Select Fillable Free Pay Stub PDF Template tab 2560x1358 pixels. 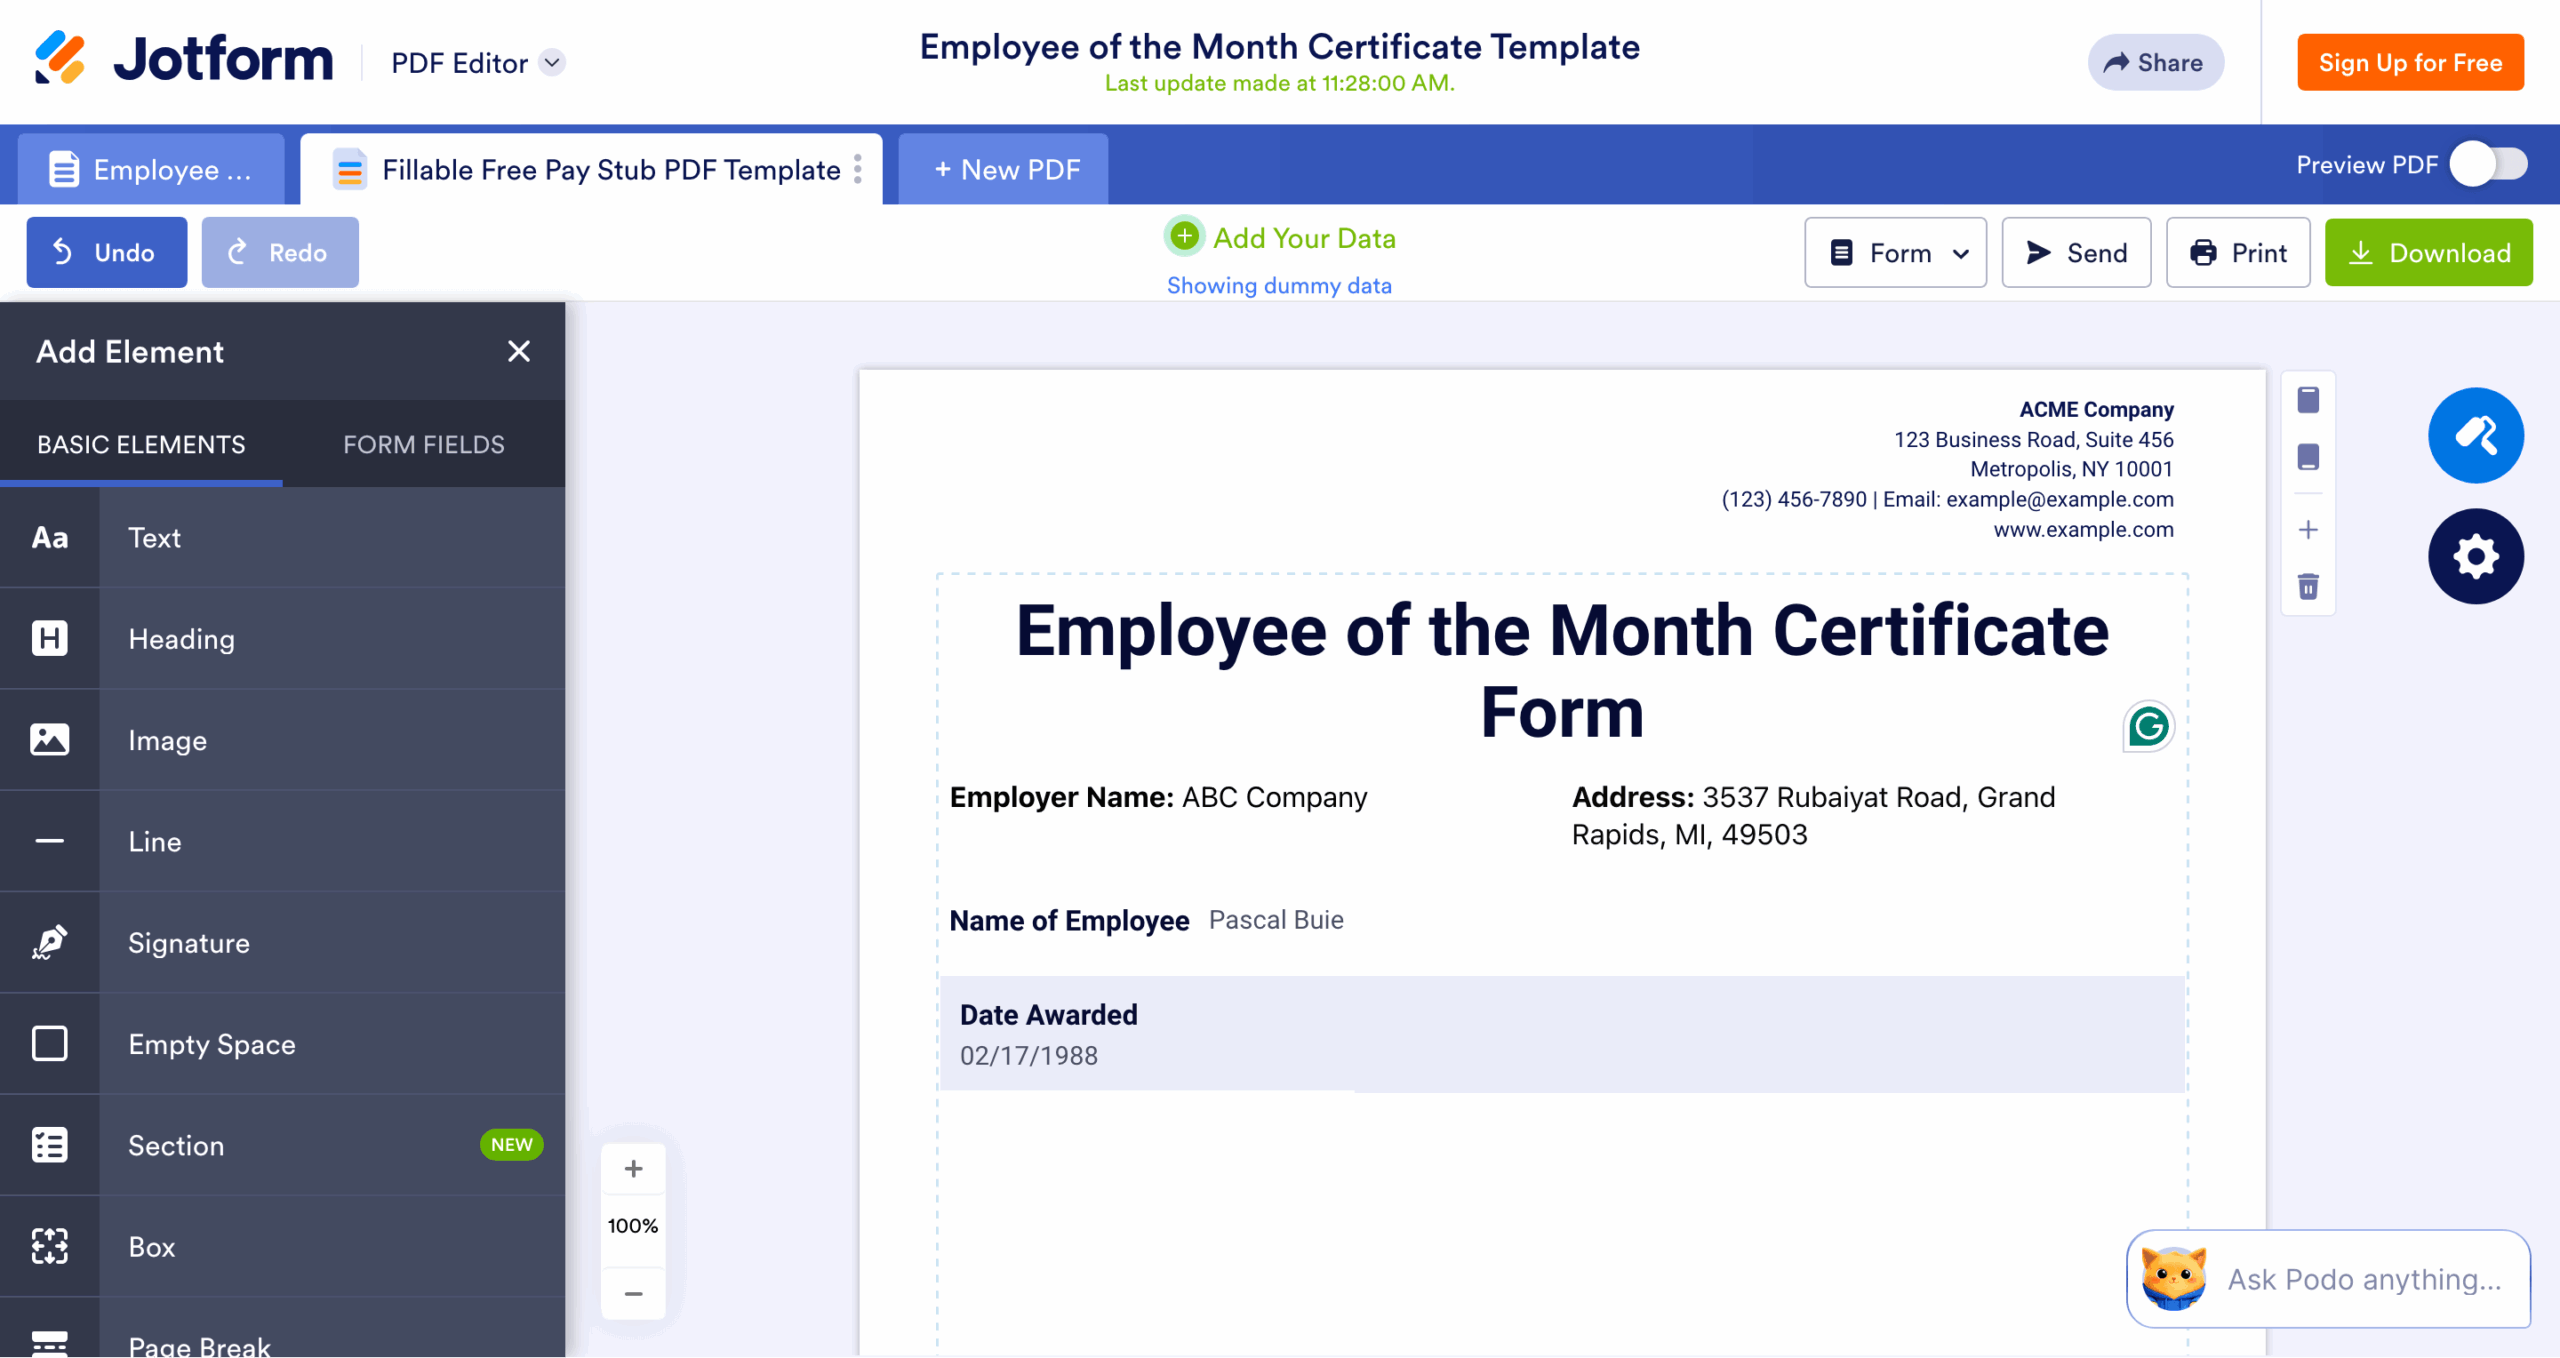[590, 169]
